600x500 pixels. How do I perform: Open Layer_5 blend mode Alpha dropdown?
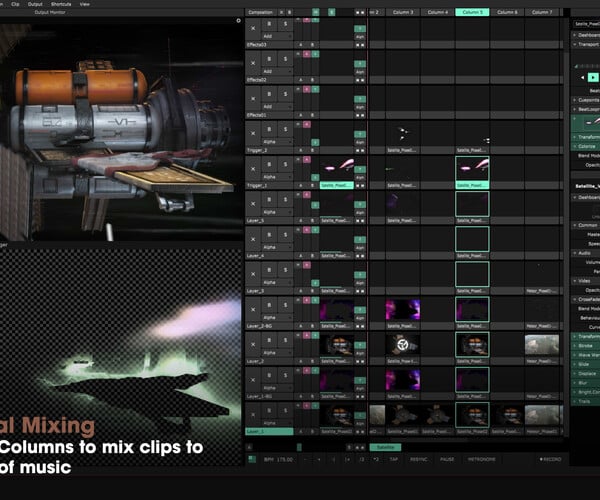point(277,212)
